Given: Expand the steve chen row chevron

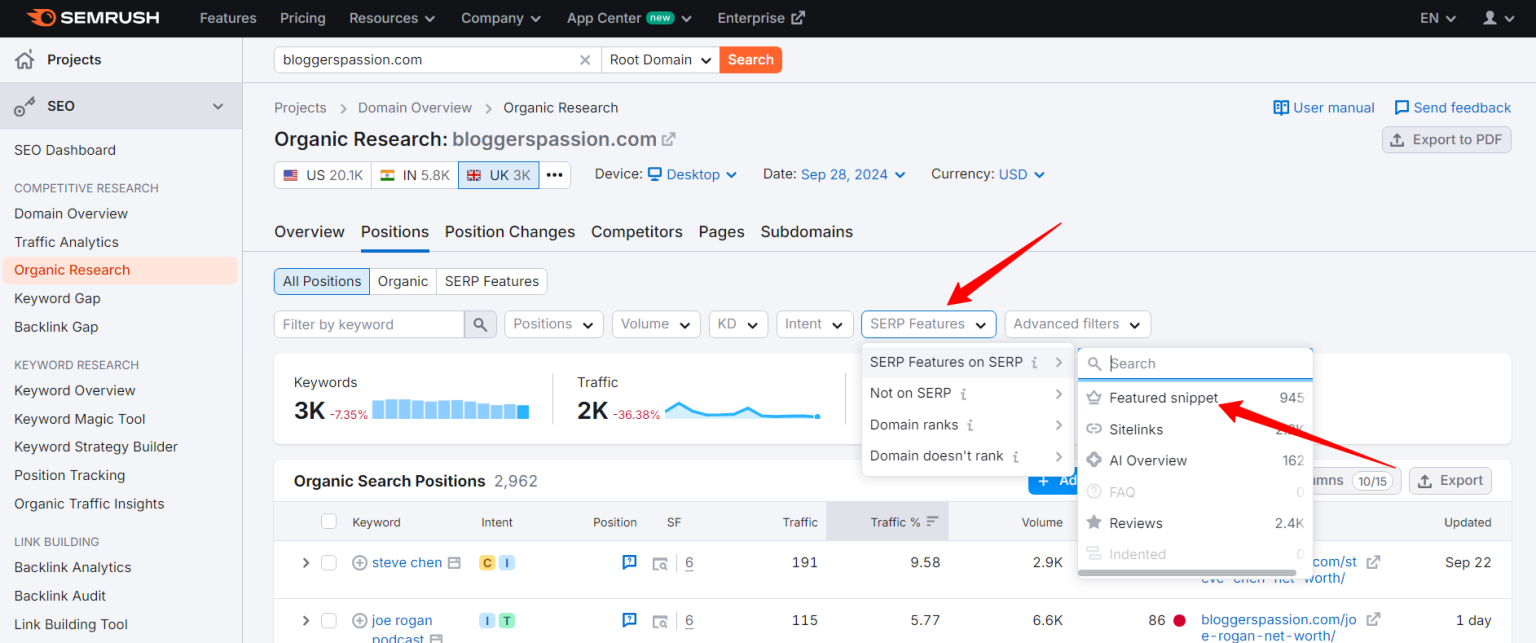Looking at the screenshot, I should tap(306, 562).
